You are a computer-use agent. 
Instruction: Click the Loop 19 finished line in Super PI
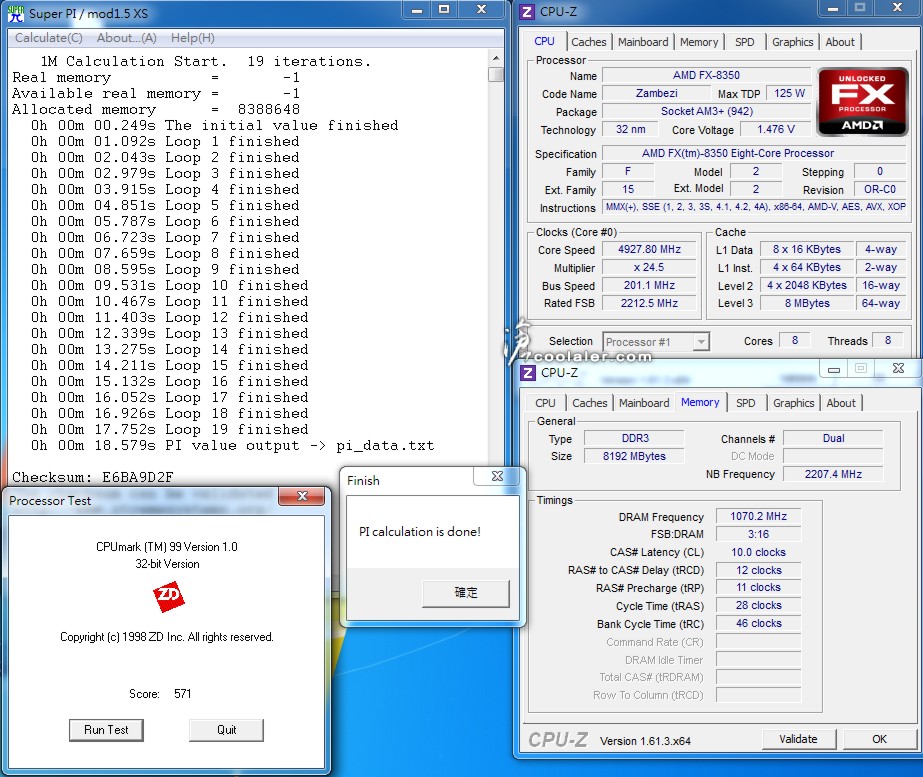click(x=170, y=430)
